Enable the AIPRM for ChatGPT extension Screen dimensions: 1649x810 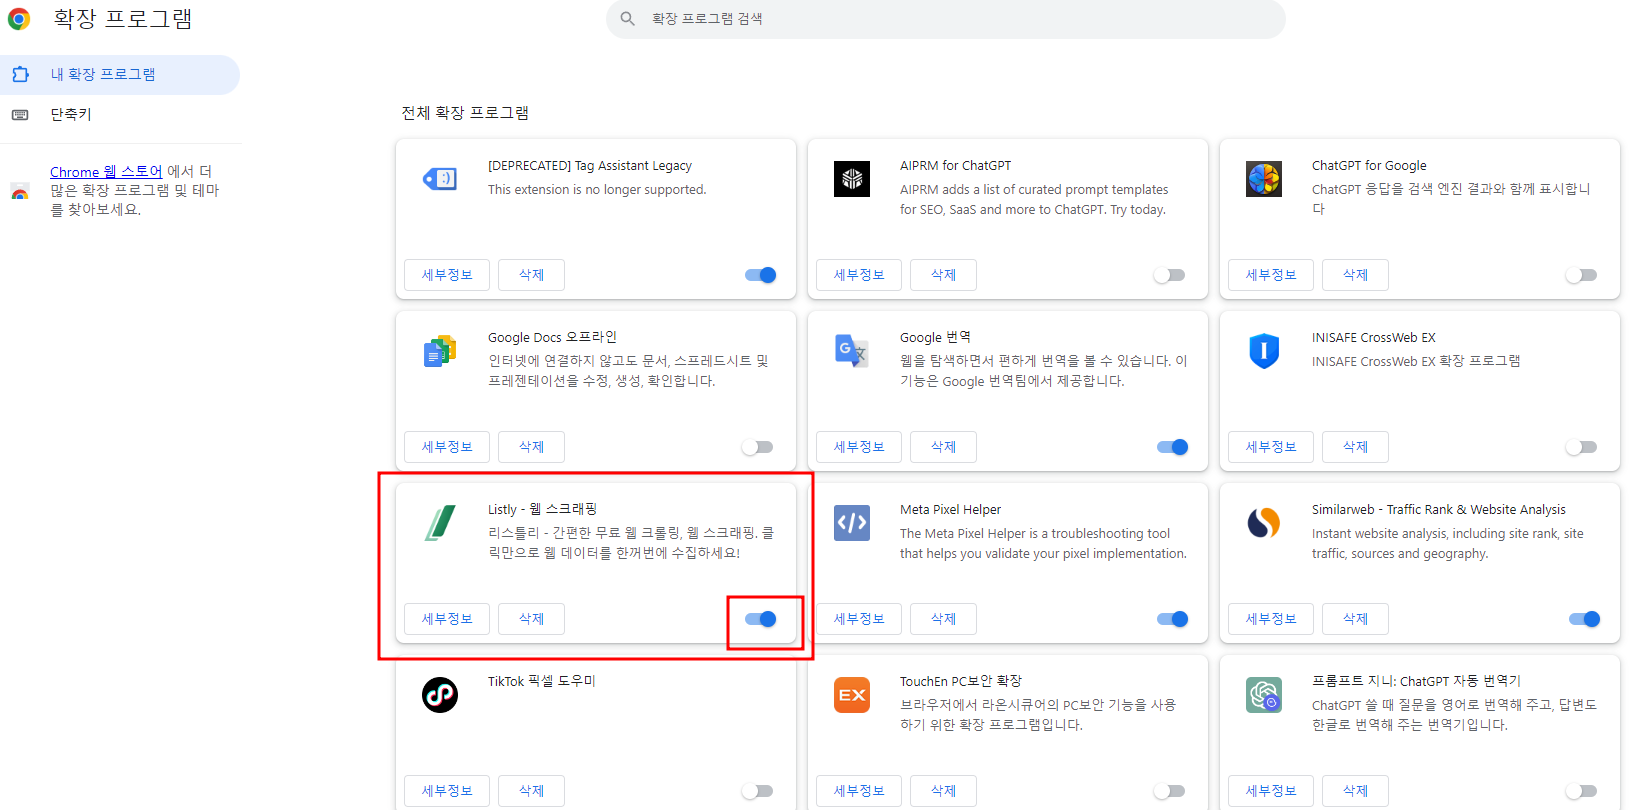pos(1169,275)
